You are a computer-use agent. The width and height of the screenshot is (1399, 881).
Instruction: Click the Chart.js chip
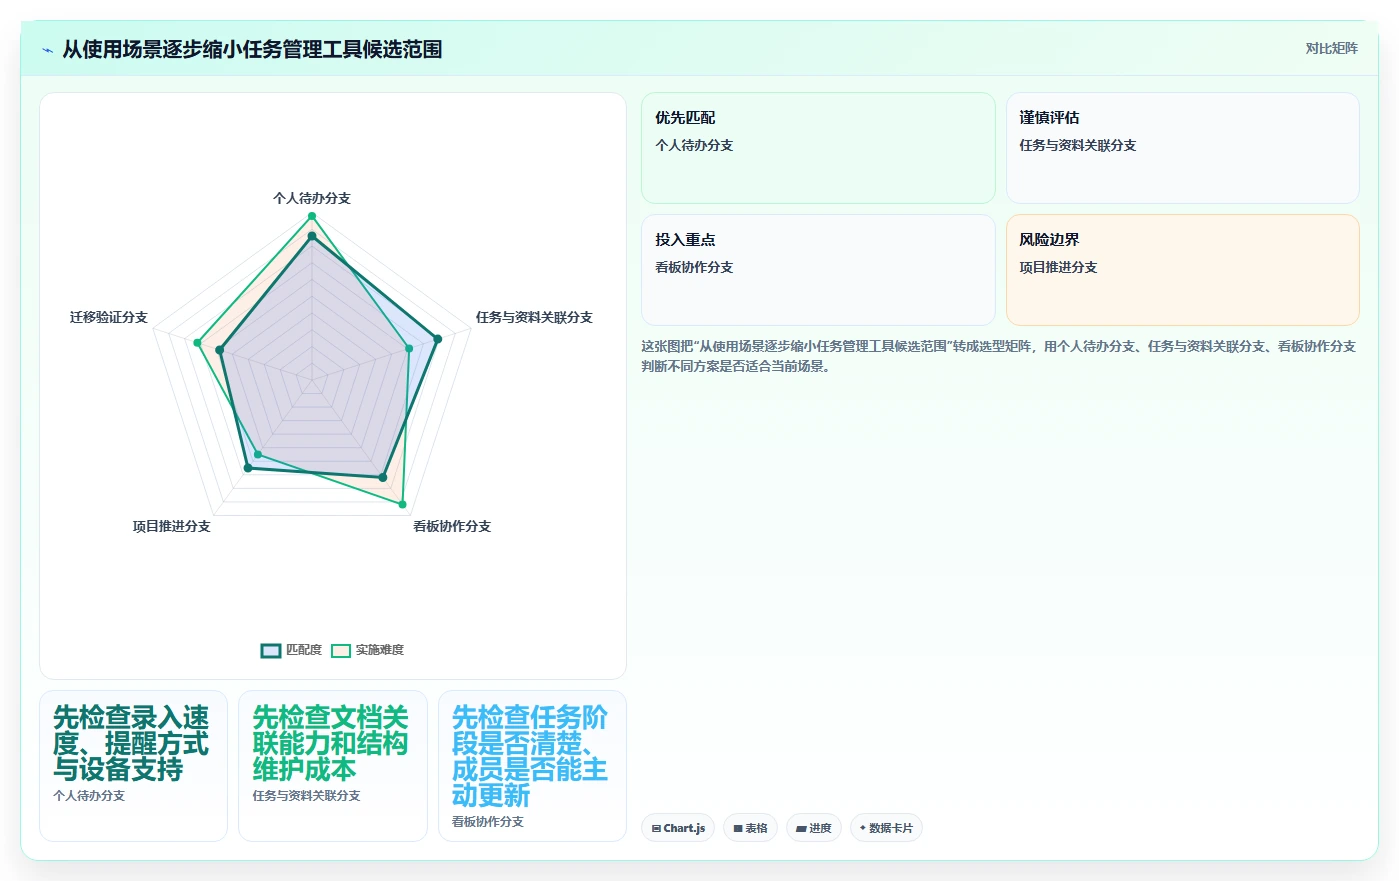click(678, 828)
